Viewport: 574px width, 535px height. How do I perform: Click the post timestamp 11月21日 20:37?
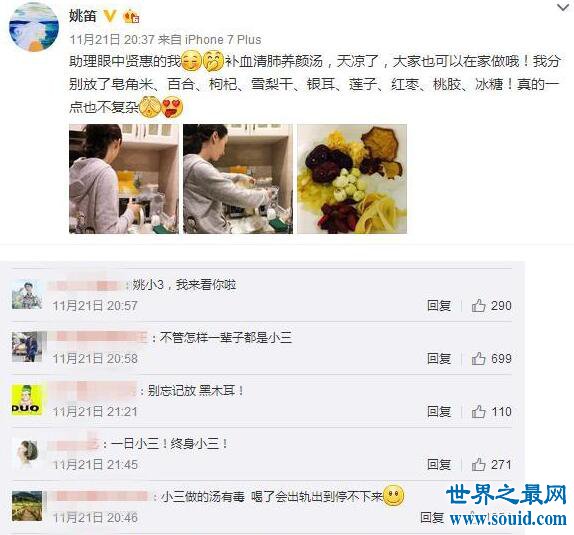click(x=112, y=40)
